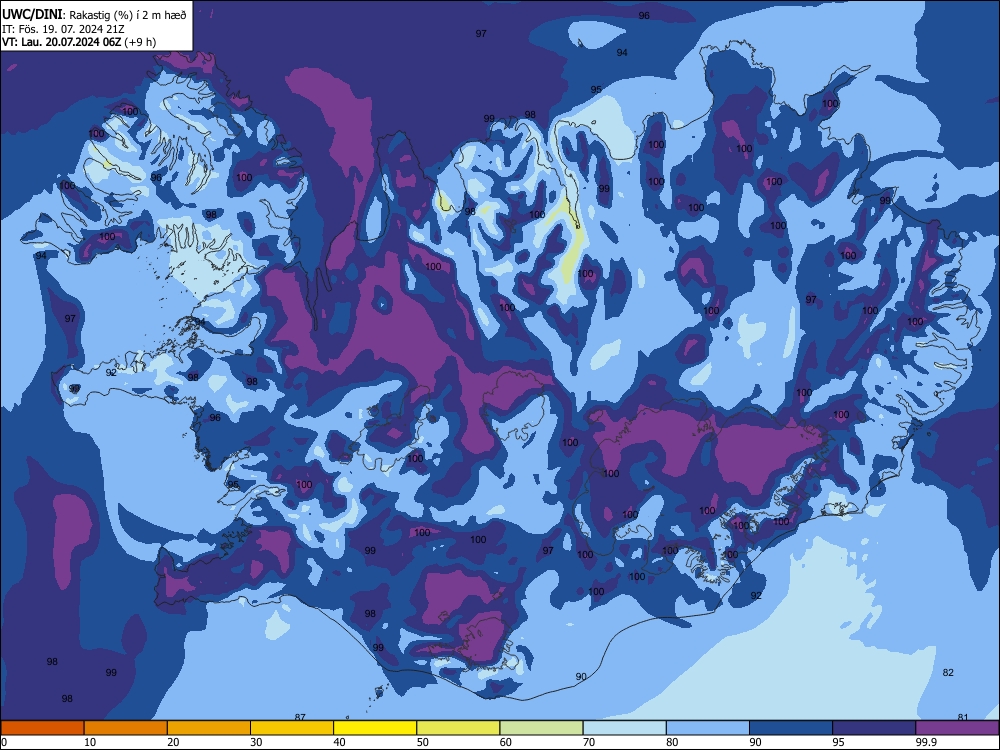Select the legend scale label '10'
This screenshot has height=750, width=1000.
pyautogui.click(x=90, y=742)
